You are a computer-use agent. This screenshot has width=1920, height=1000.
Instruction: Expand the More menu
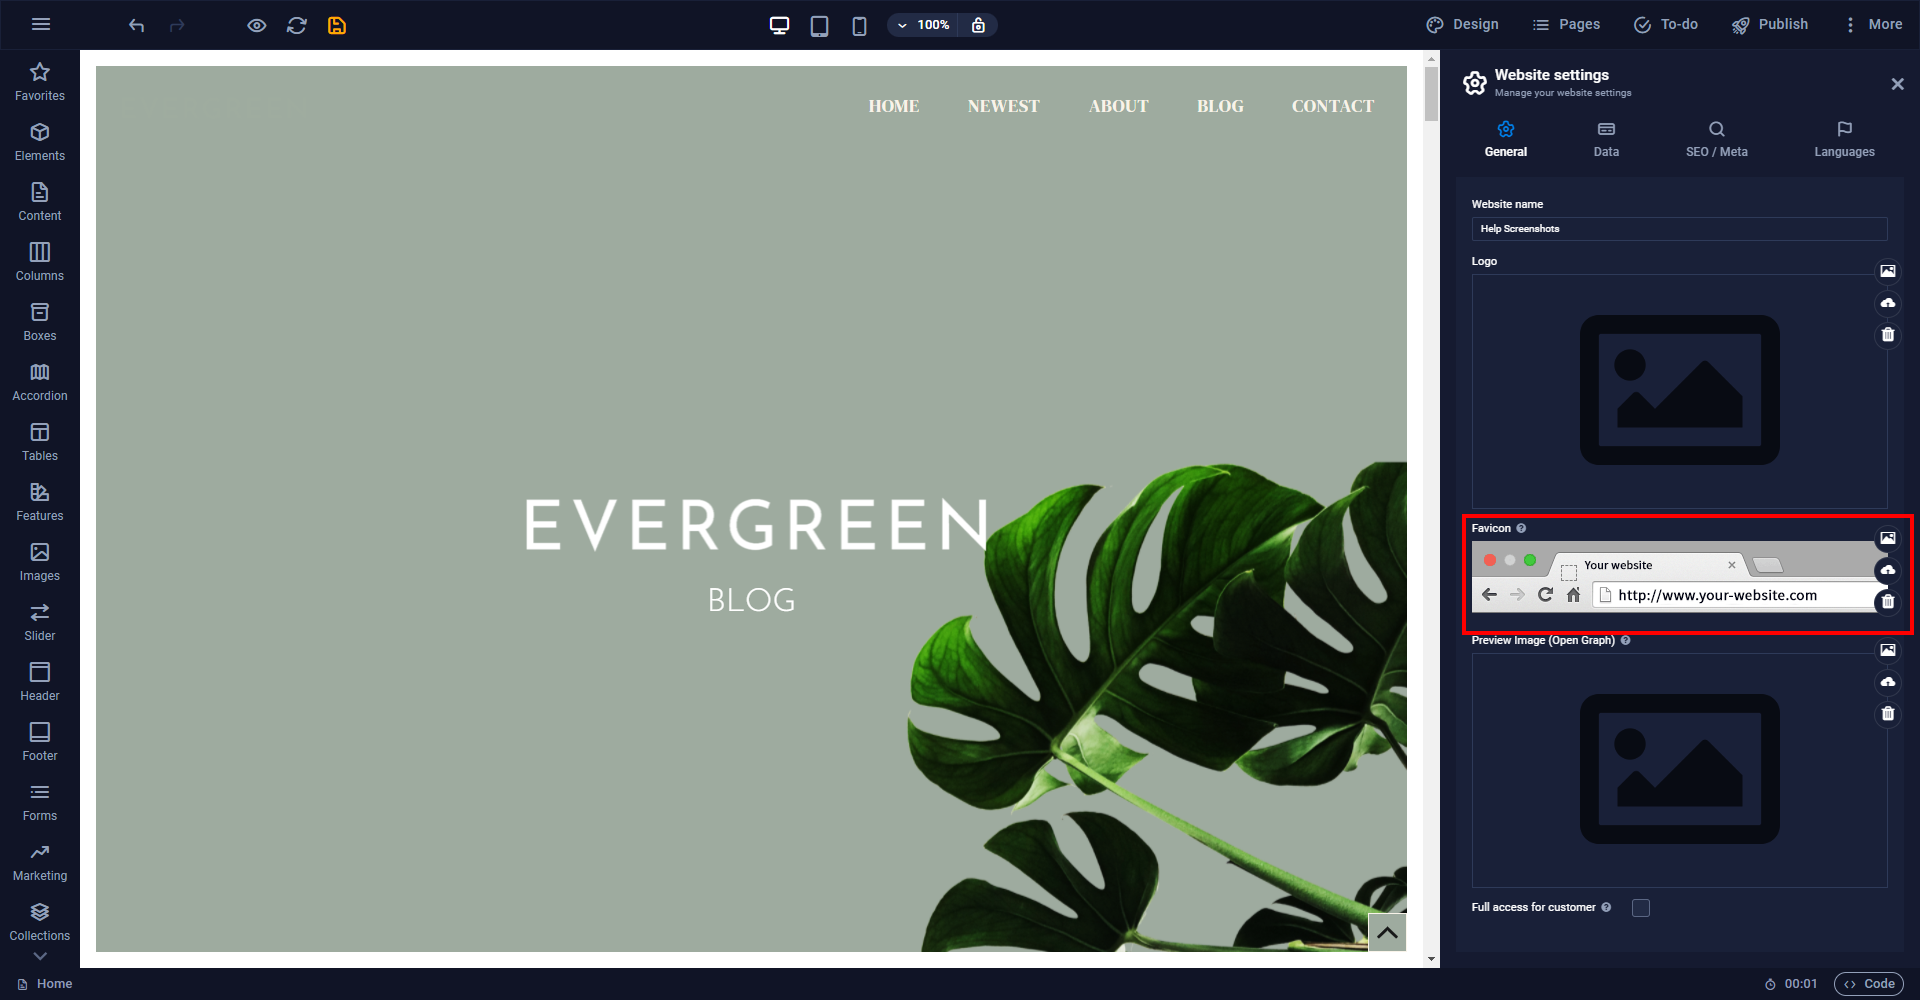click(x=1873, y=25)
